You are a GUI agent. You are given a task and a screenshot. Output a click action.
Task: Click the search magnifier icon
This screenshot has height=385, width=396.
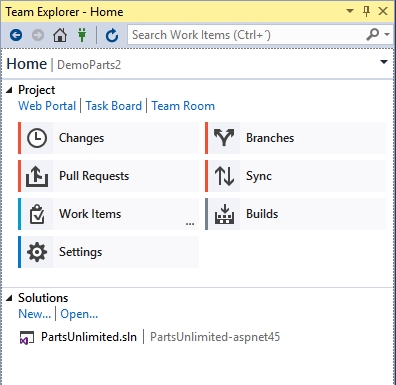pos(373,34)
